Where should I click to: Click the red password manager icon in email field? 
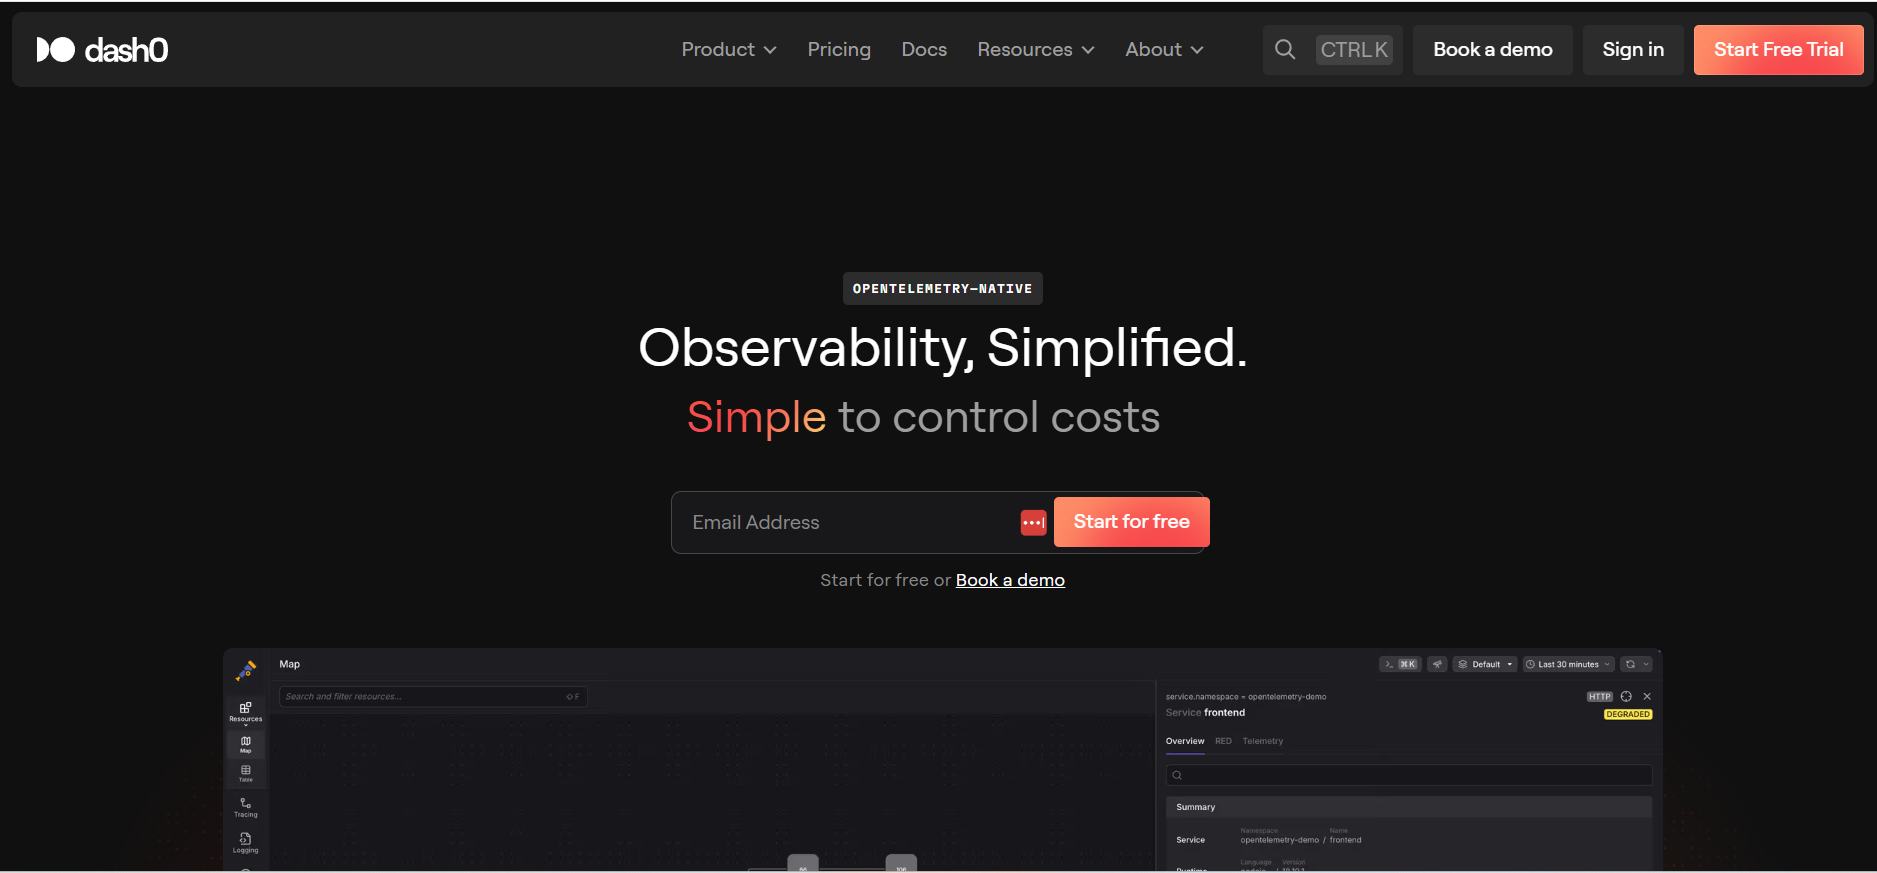[x=1033, y=523]
